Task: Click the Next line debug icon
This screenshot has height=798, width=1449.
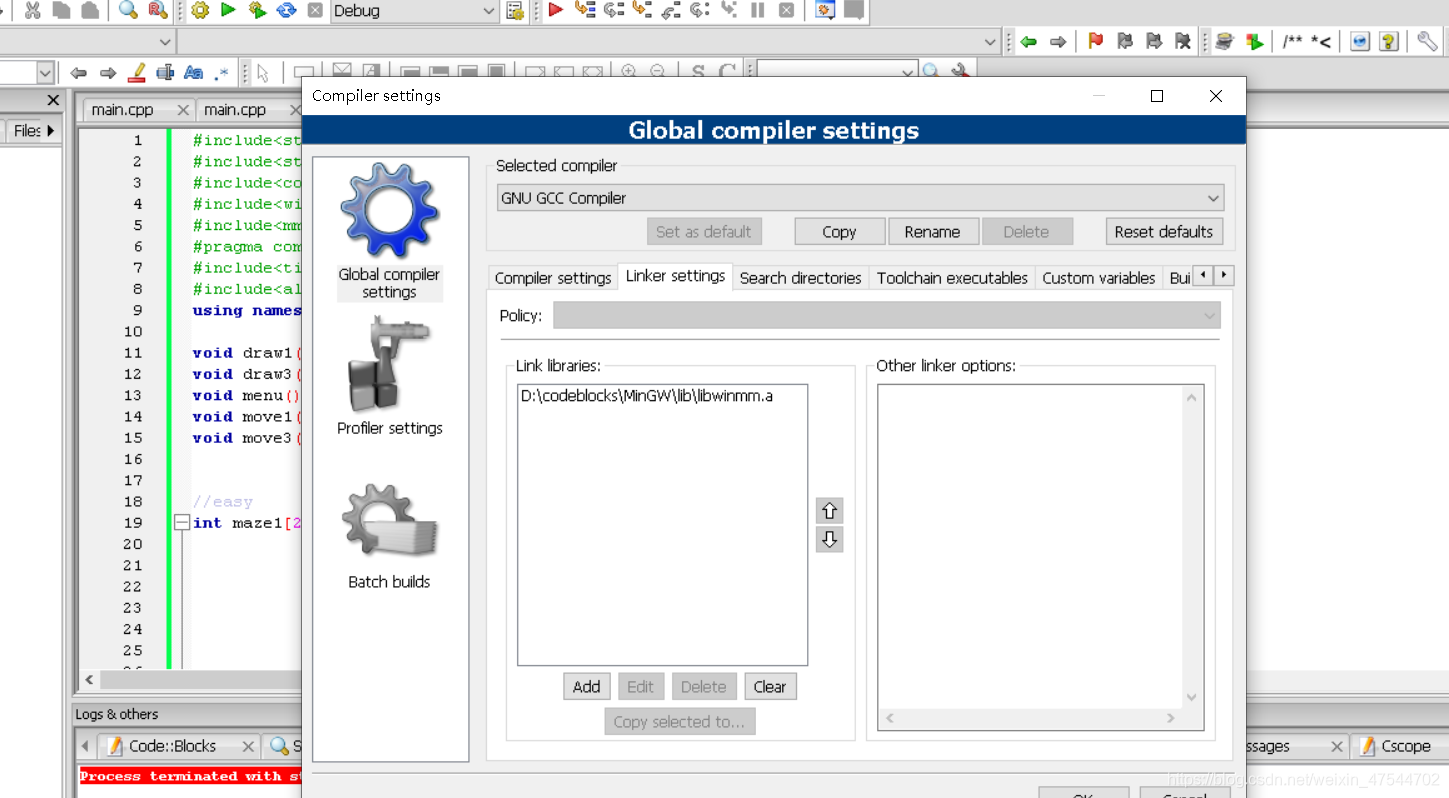Action: (x=614, y=10)
